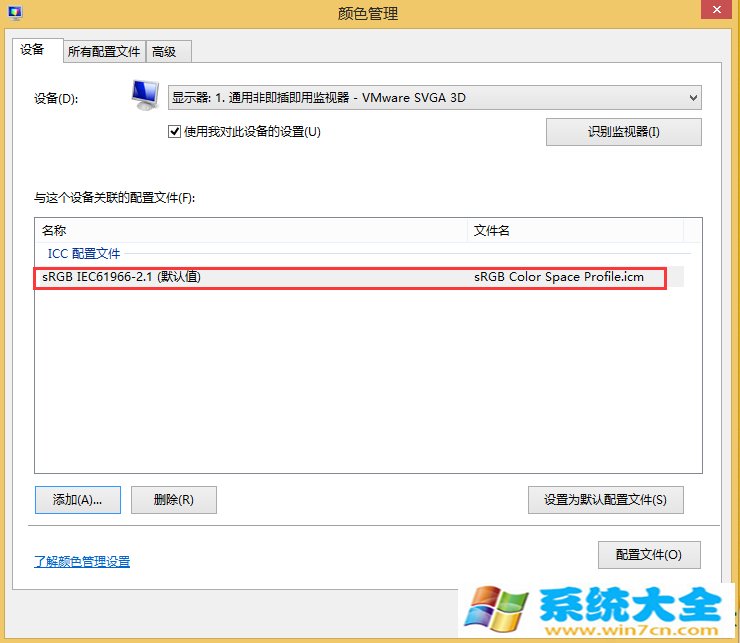Viewport: 740px width, 643px height.
Task: Open the 设备 display dropdown
Action: pyautogui.click(x=435, y=98)
